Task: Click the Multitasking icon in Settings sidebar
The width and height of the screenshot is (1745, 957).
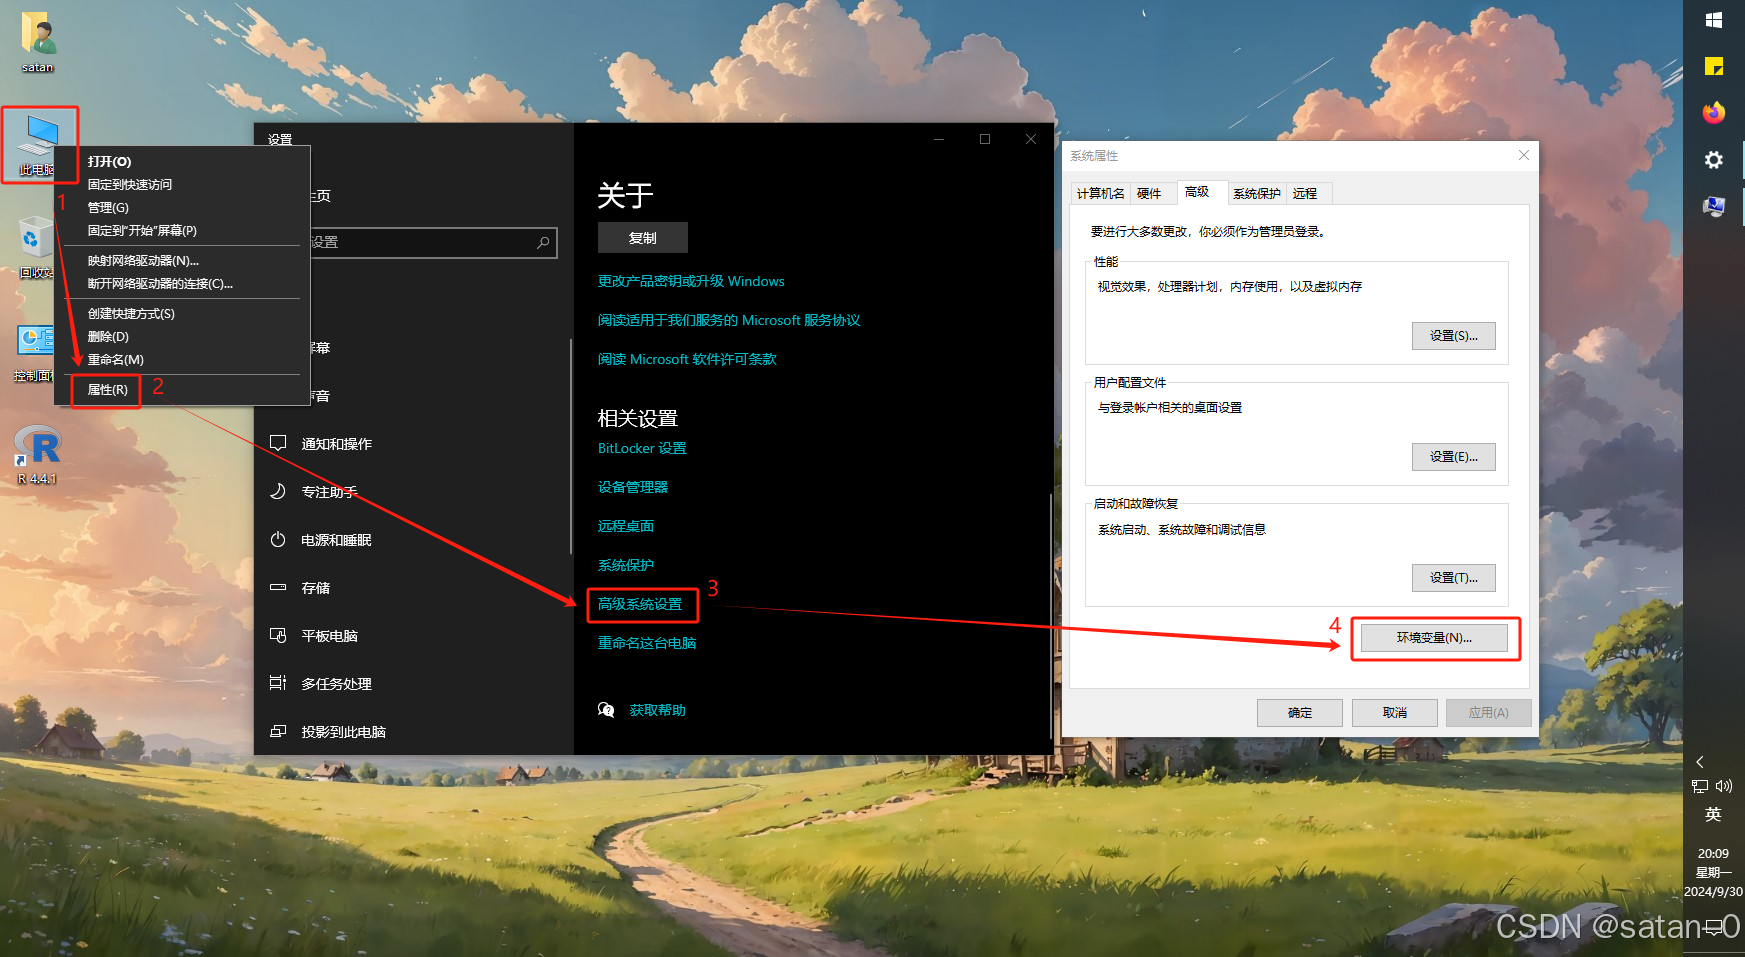Action: [x=278, y=683]
